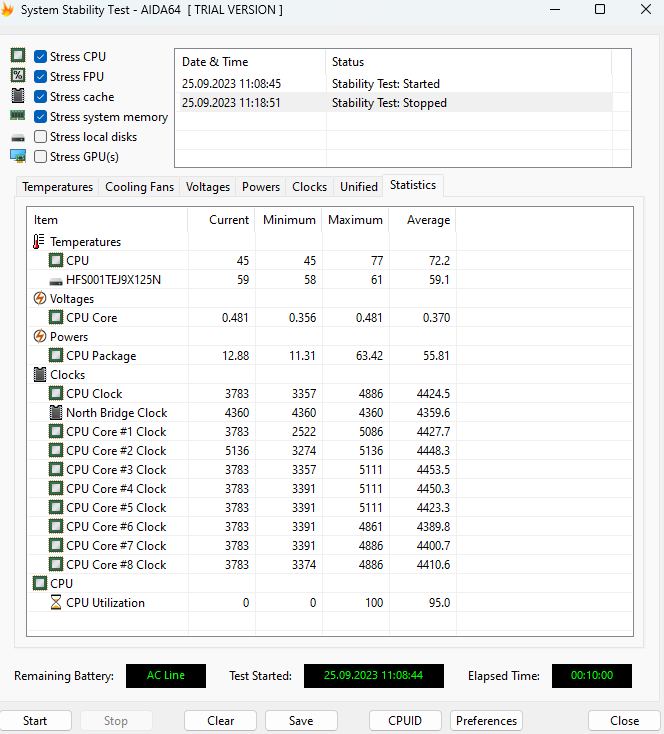This screenshot has width=664, height=734.
Task: Click the Status log column header
Action: pos(468,62)
